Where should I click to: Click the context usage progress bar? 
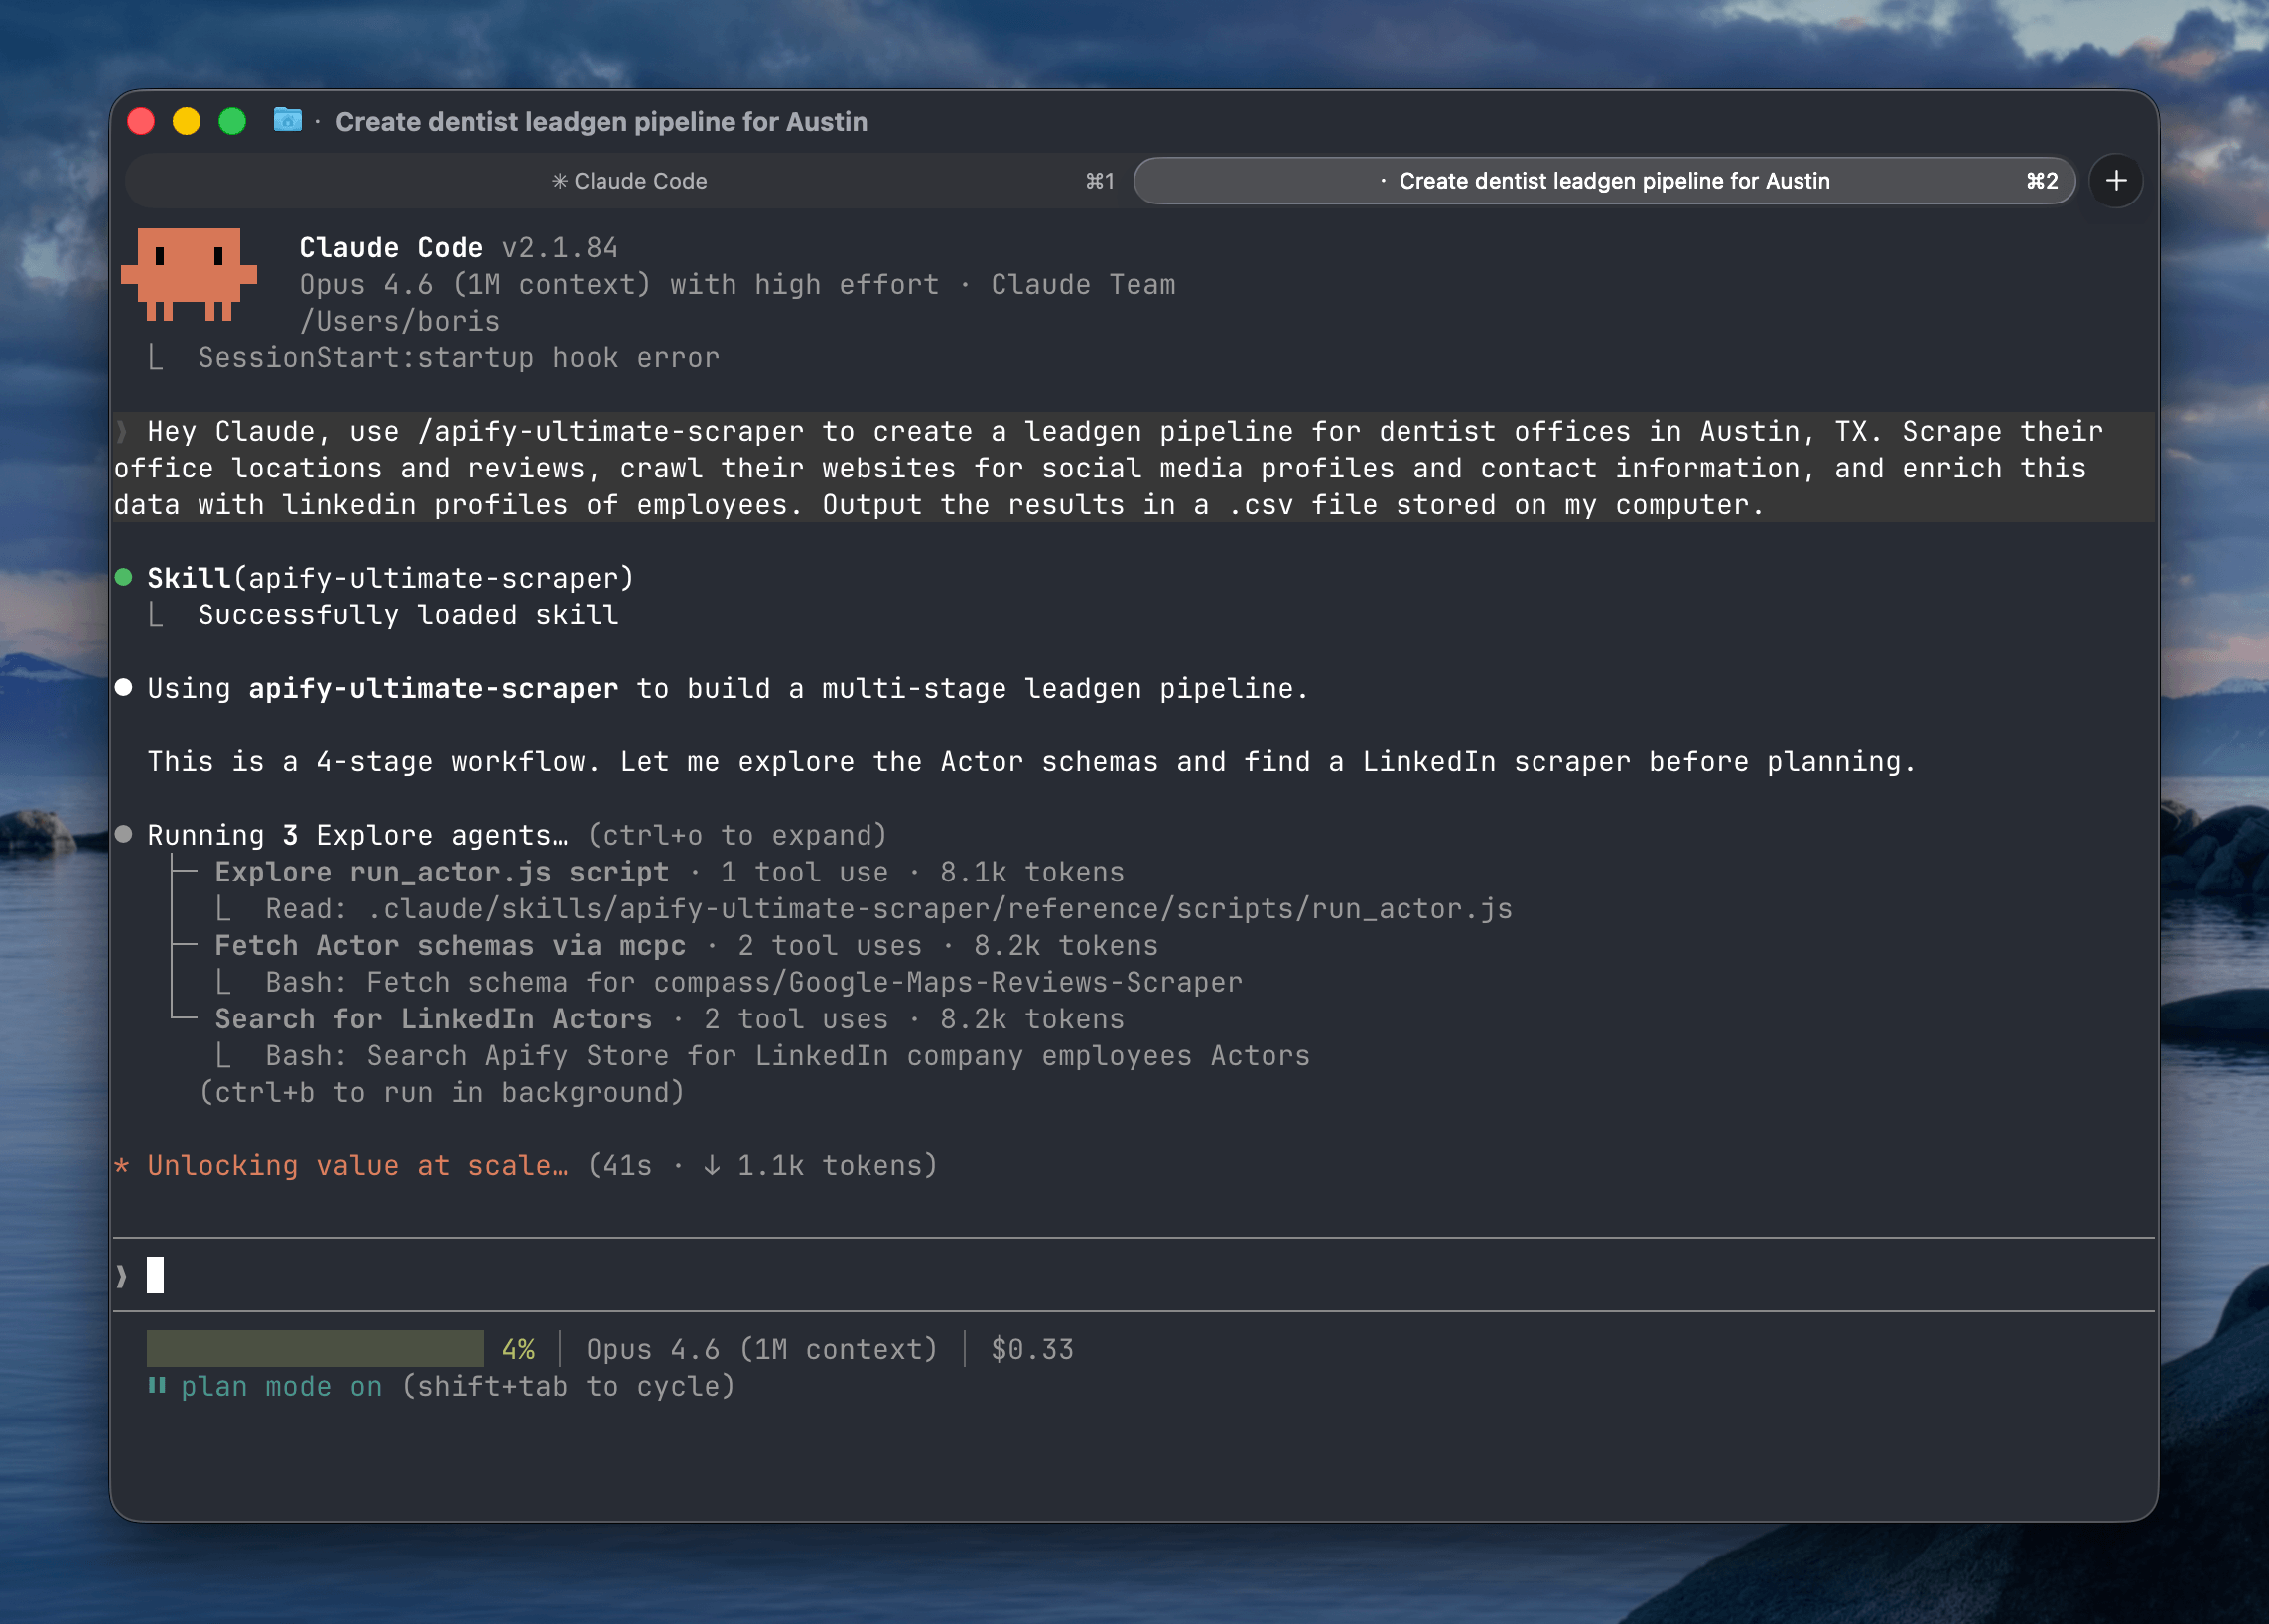click(315, 1348)
